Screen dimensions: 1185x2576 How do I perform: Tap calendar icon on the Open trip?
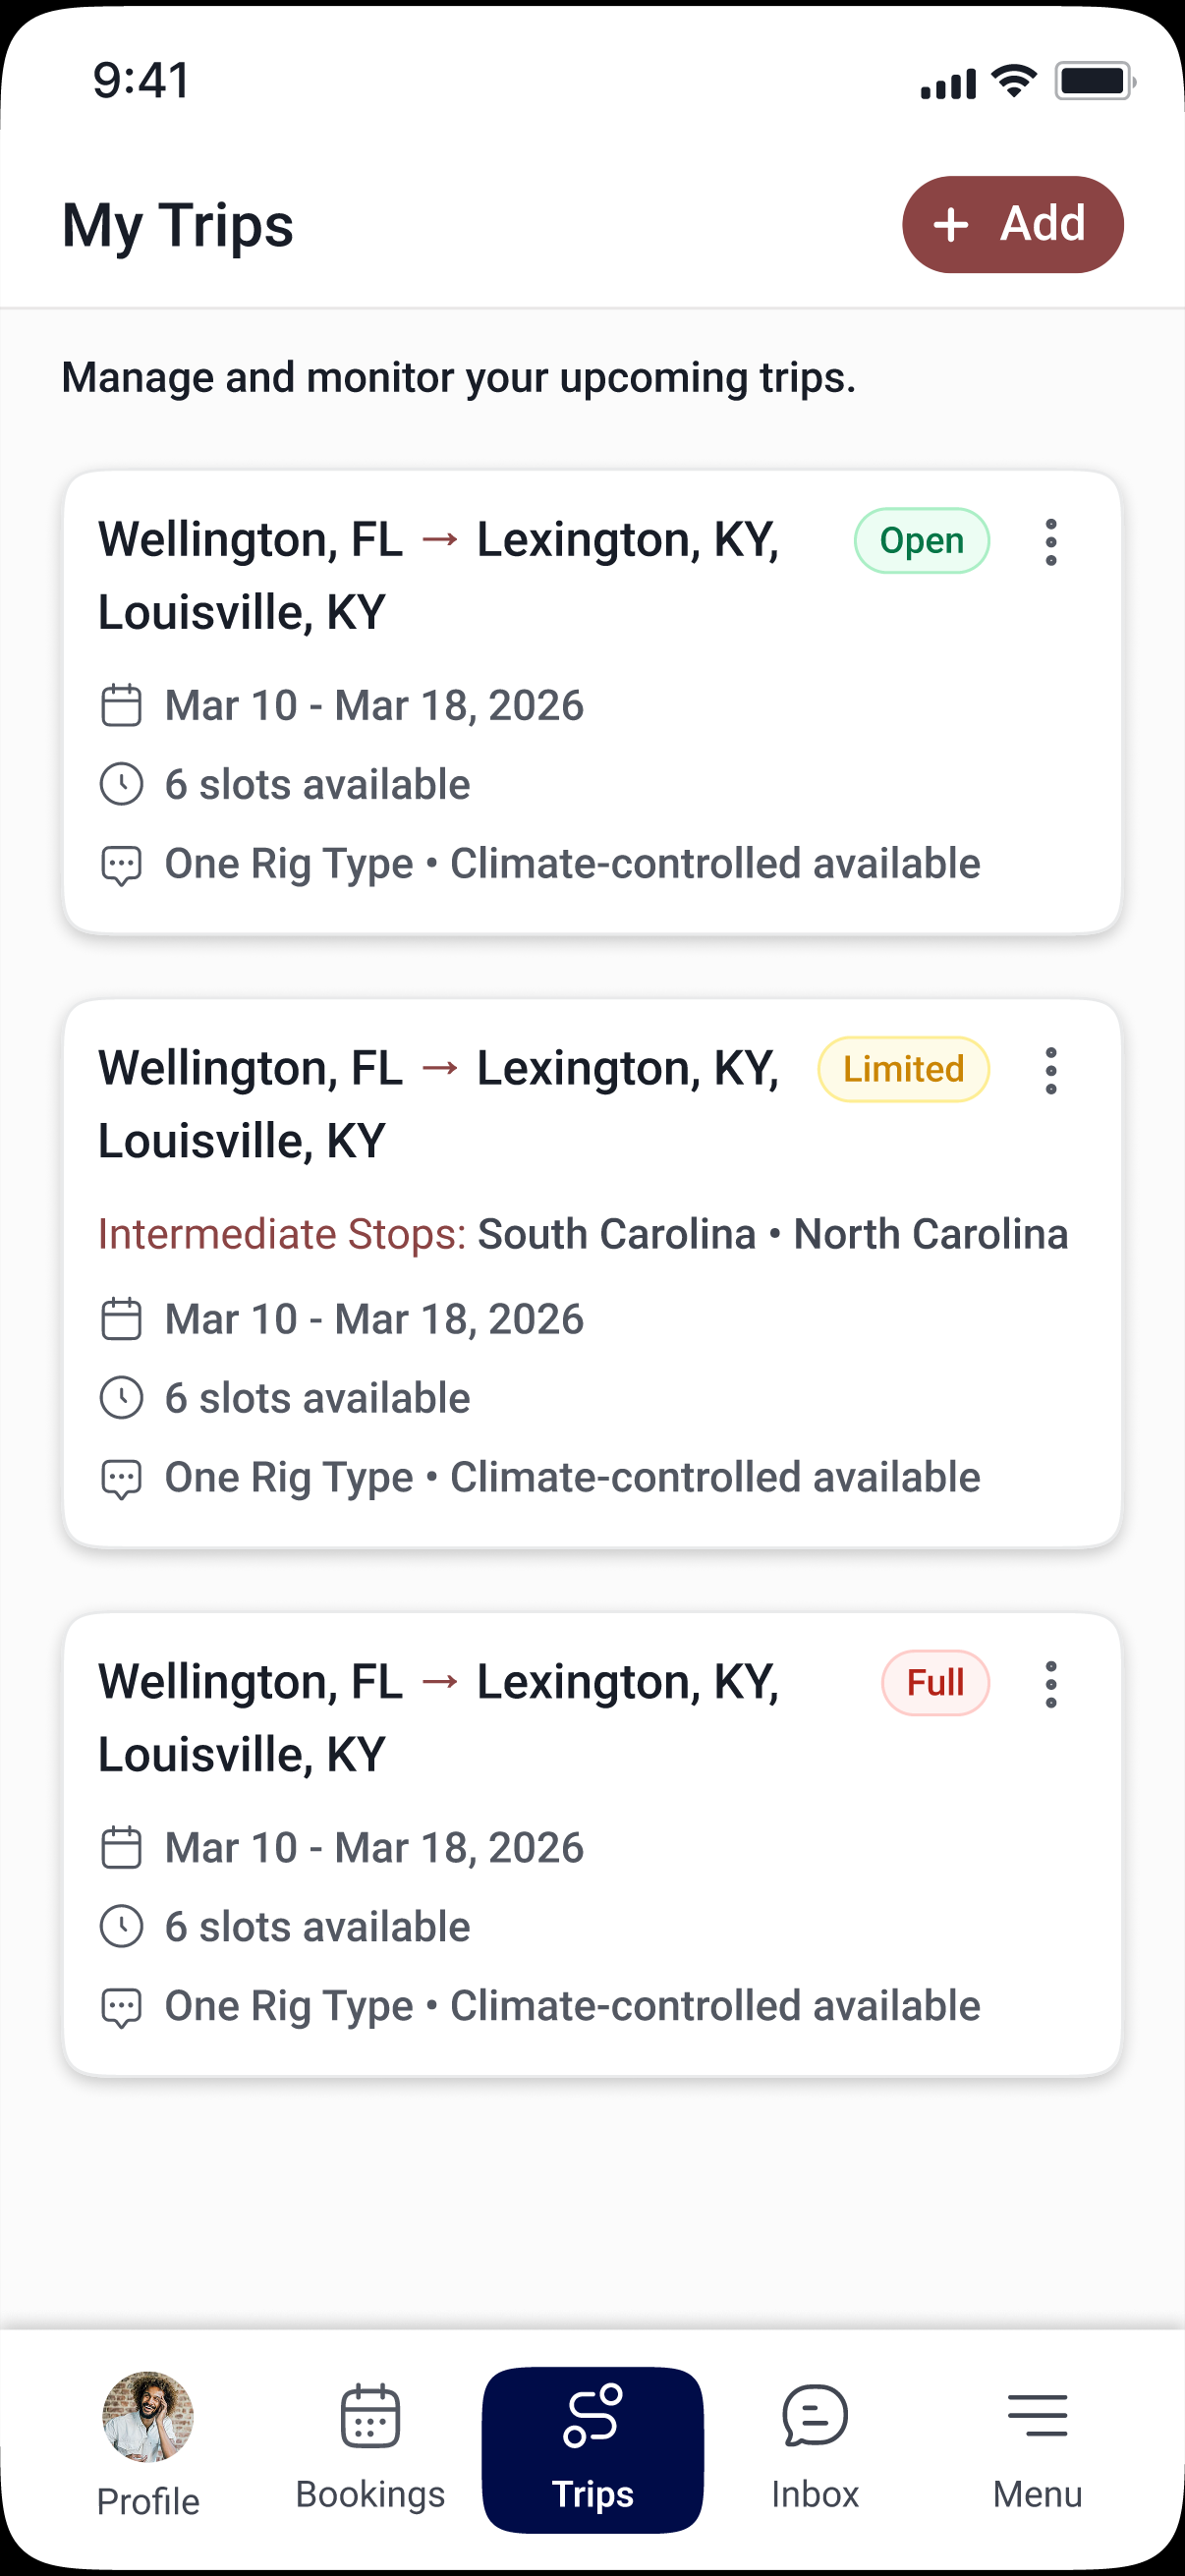[121, 705]
